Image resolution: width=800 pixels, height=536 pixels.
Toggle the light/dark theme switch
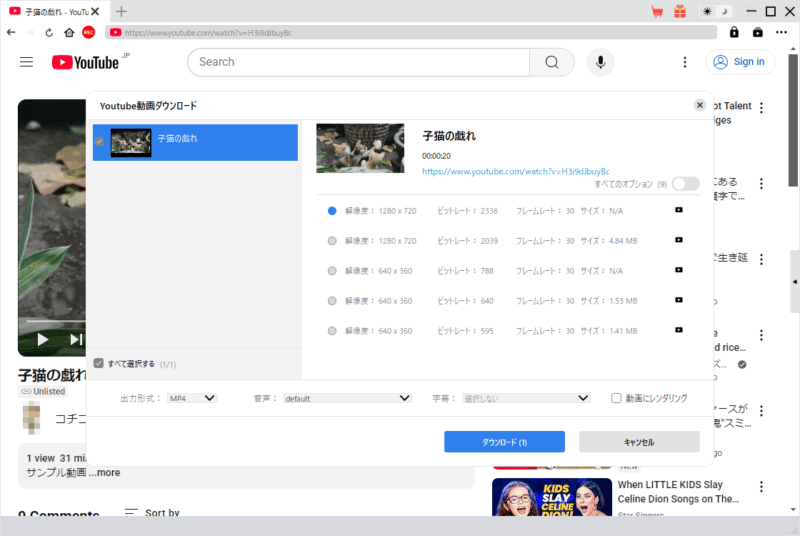715,12
